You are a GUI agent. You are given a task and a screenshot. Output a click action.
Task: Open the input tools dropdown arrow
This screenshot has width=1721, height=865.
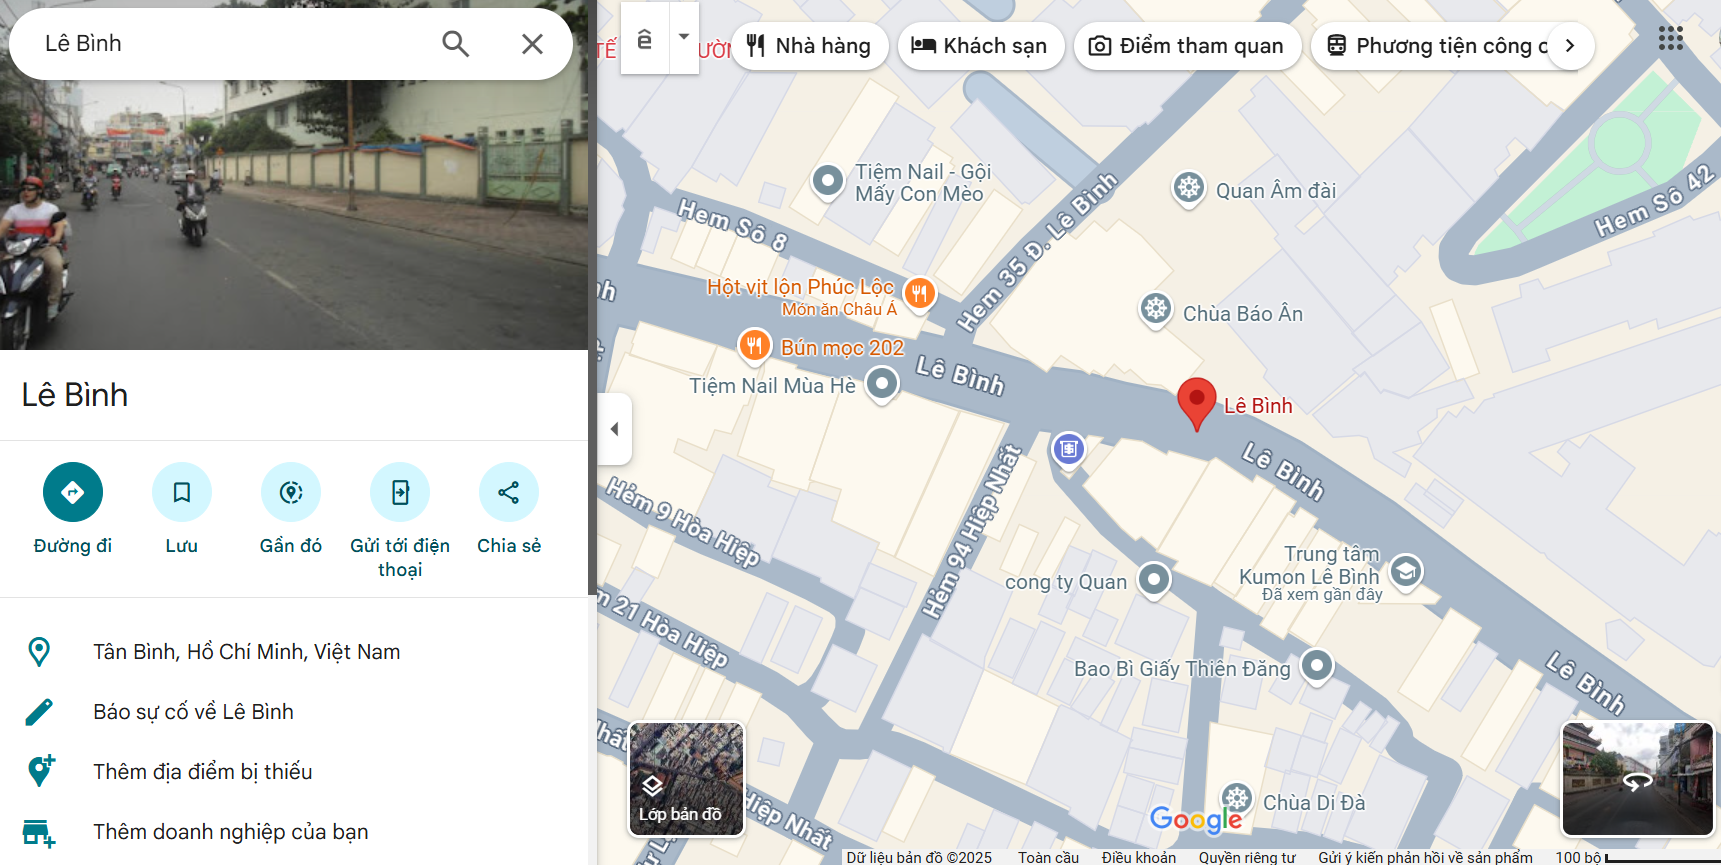point(684,37)
